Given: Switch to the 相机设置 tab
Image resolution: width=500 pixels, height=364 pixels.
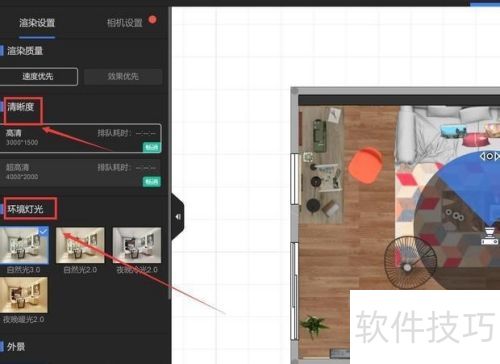Looking at the screenshot, I should click(x=125, y=23).
